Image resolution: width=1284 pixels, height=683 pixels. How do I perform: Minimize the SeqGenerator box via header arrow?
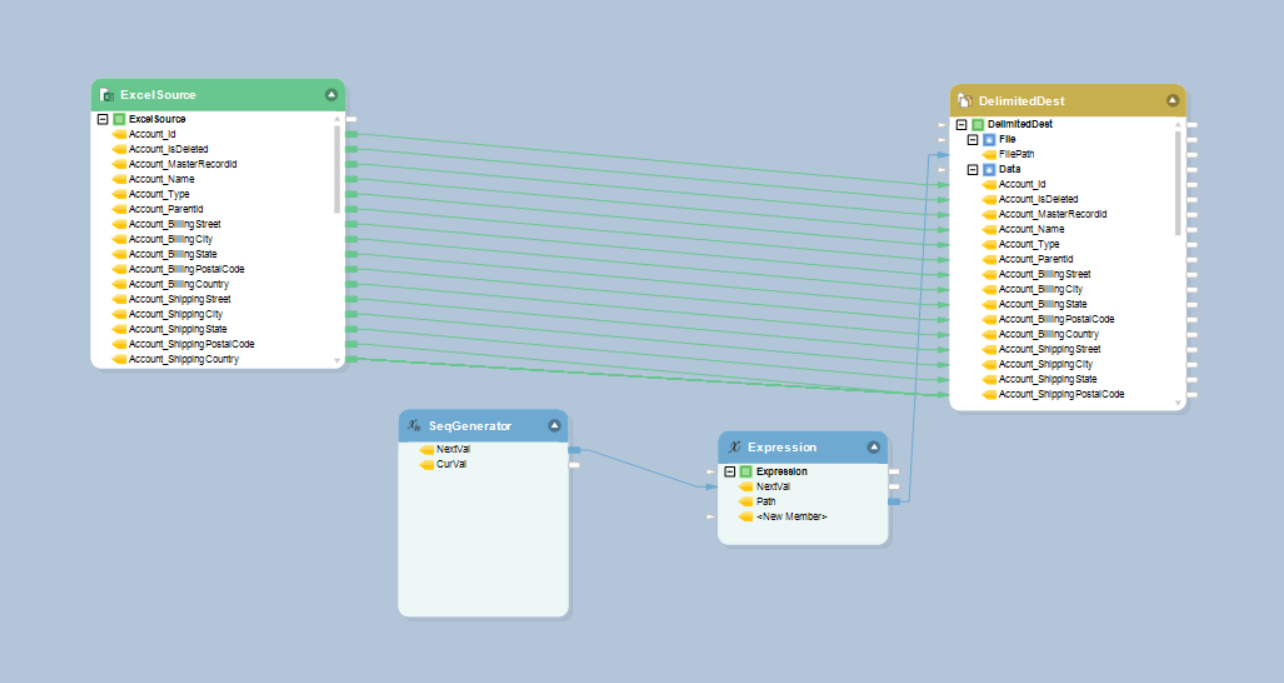point(554,426)
